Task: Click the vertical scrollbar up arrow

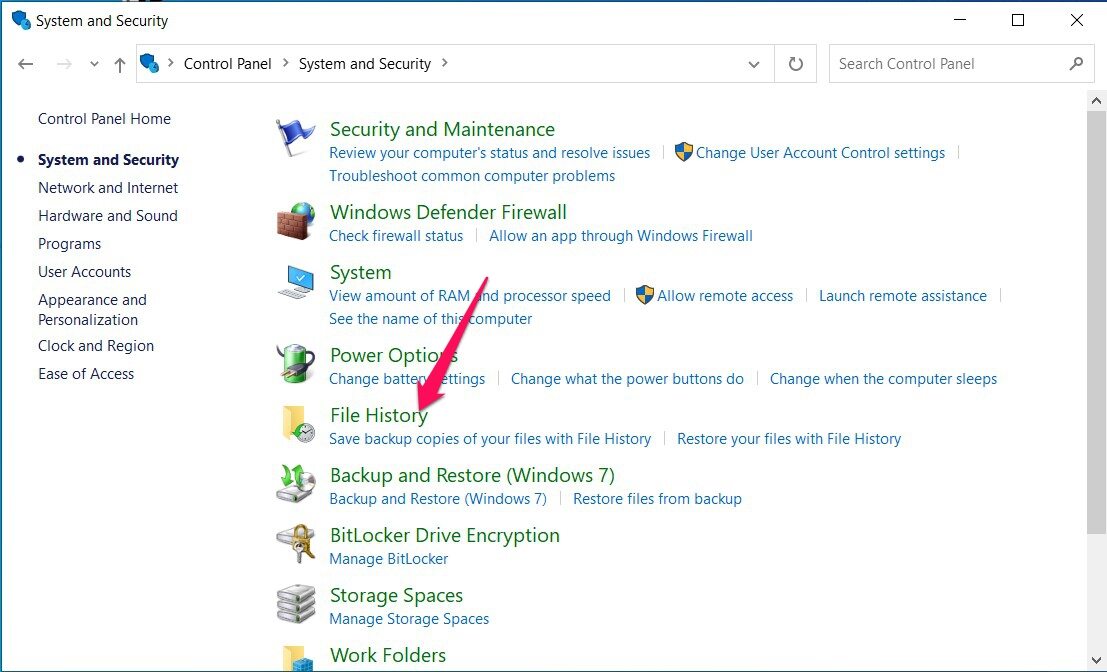Action: click(x=1098, y=99)
